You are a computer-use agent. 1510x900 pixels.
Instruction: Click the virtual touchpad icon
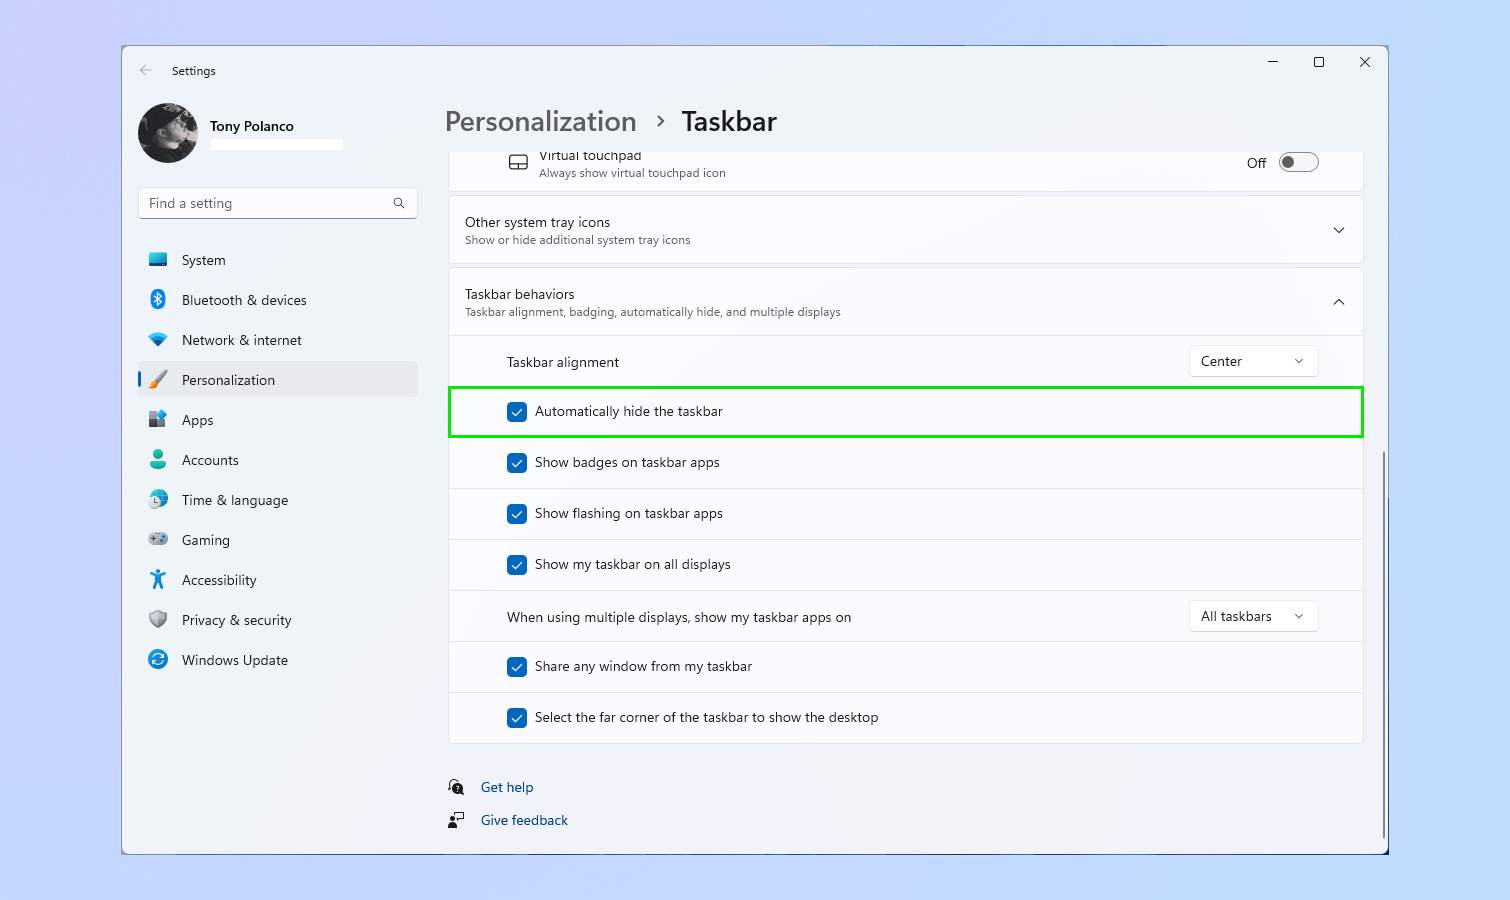518,162
